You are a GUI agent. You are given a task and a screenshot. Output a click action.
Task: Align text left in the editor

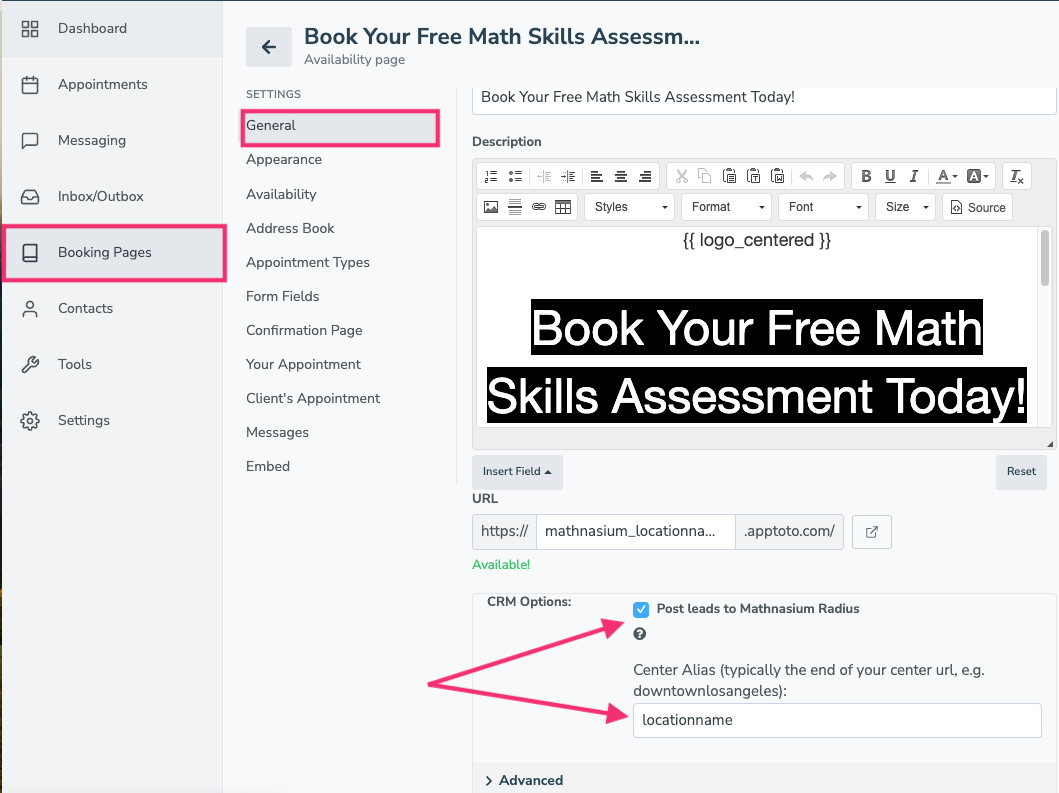point(596,176)
